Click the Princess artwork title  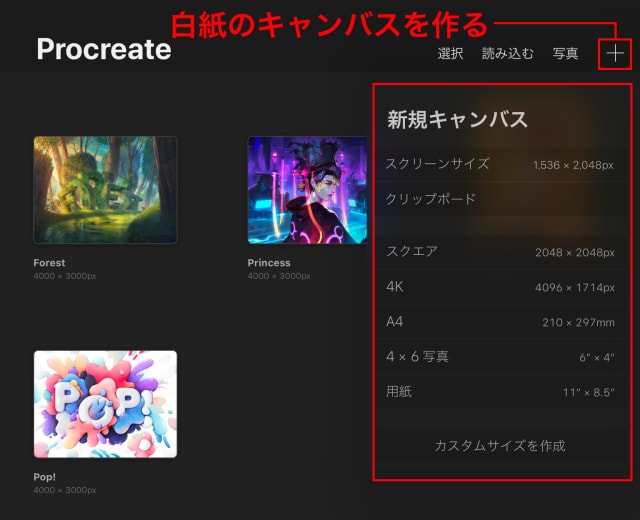coord(269,262)
